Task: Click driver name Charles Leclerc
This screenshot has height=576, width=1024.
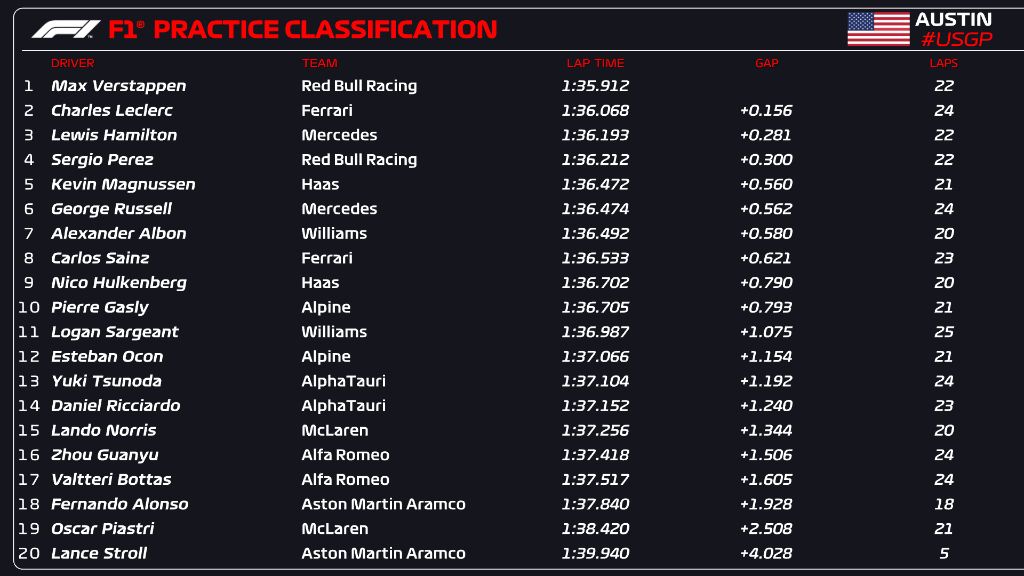Action: coord(111,111)
